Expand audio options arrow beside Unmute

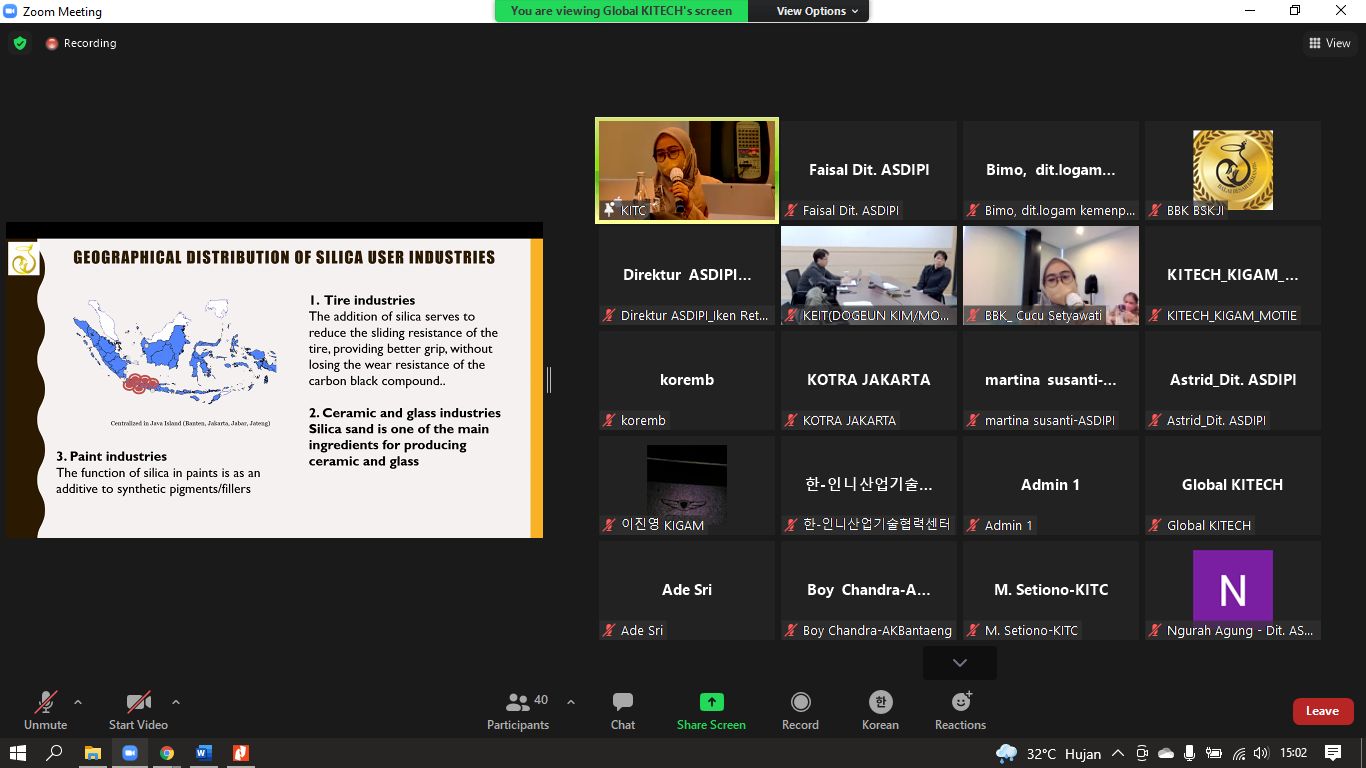(x=78, y=702)
